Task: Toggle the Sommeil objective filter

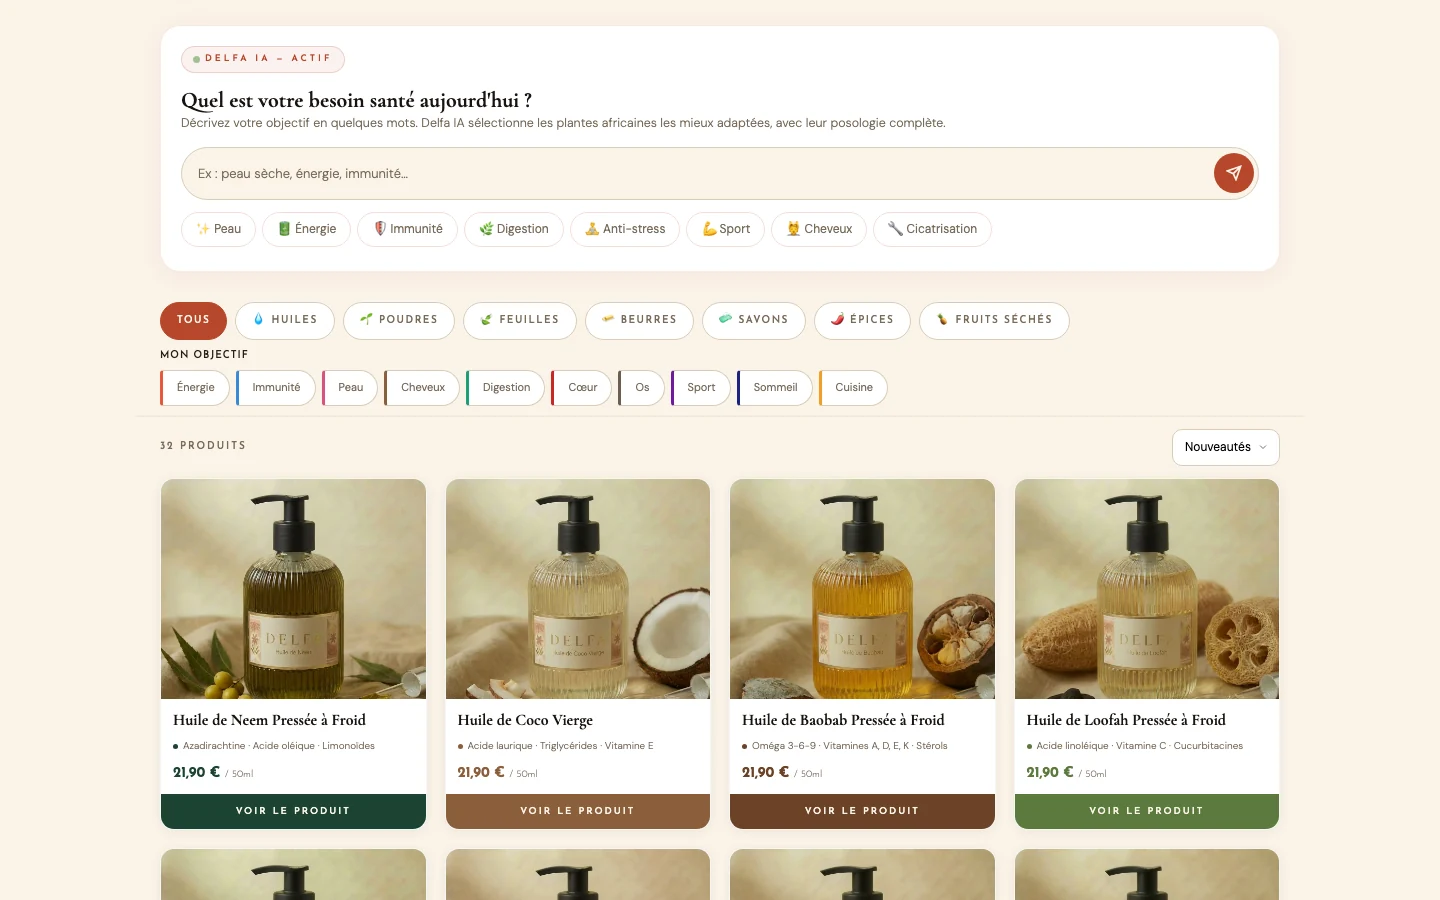Action: 775,388
